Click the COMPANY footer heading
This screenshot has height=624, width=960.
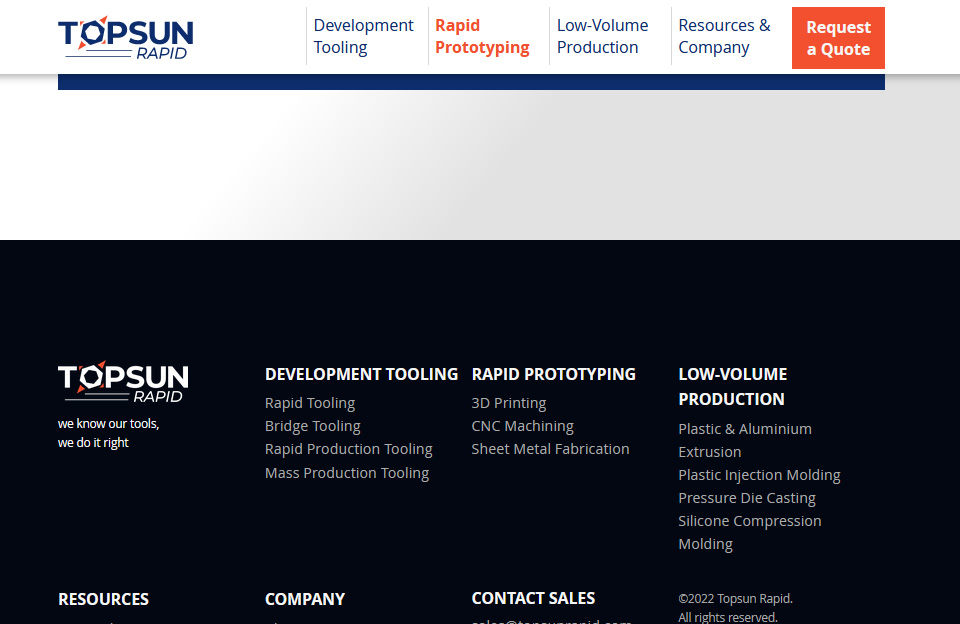click(x=305, y=599)
